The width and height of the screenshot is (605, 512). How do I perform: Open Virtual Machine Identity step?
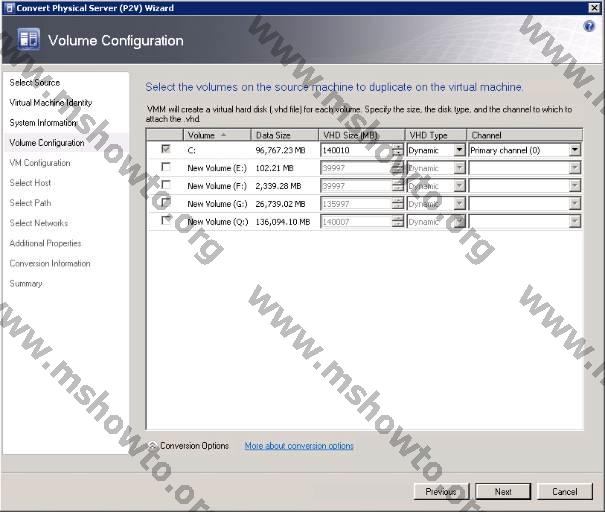[x=51, y=103]
